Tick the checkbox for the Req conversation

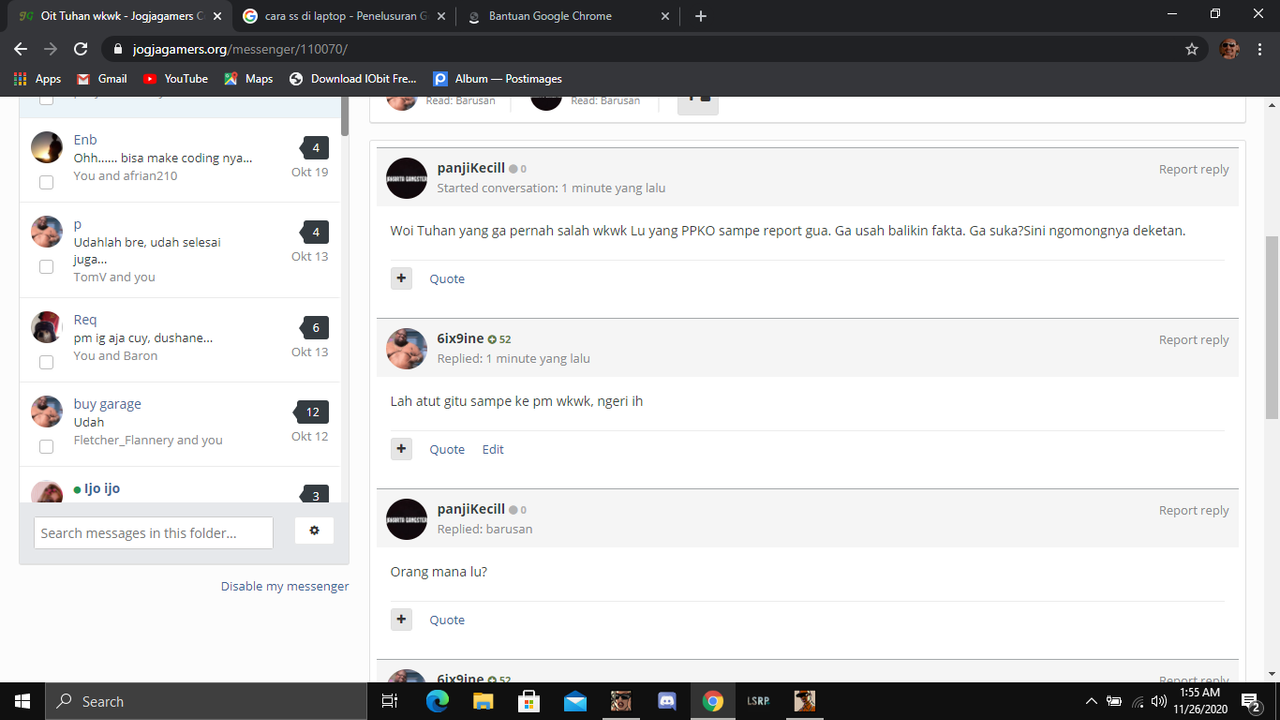pos(46,362)
